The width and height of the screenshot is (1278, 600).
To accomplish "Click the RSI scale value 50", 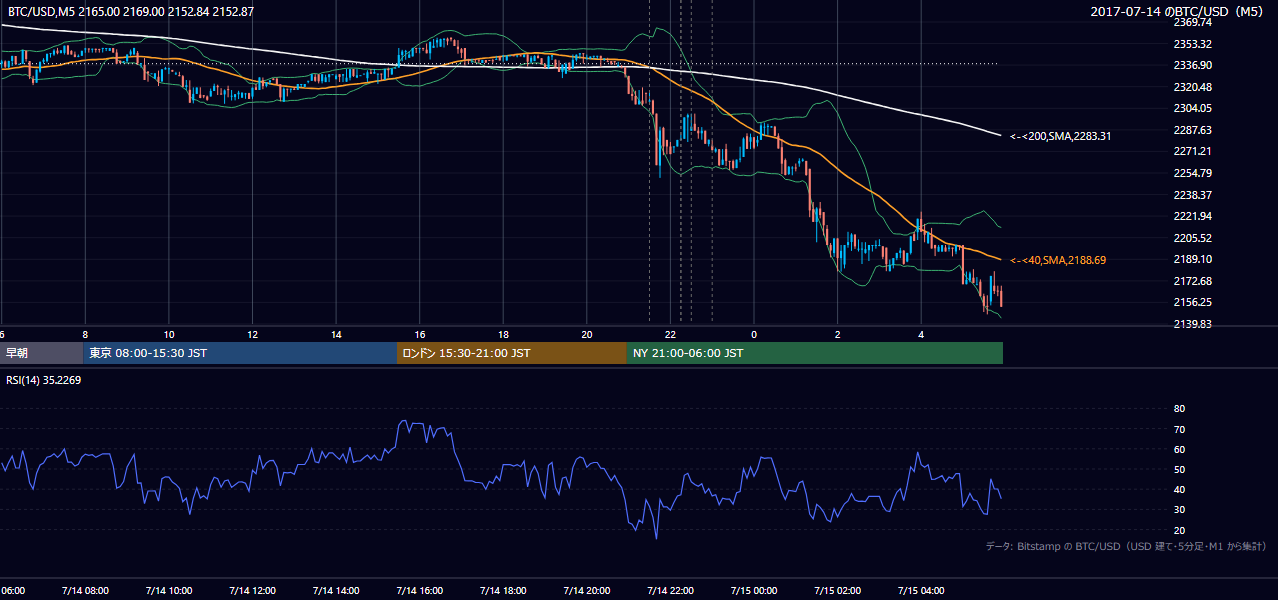I will (x=1179, y=469).
